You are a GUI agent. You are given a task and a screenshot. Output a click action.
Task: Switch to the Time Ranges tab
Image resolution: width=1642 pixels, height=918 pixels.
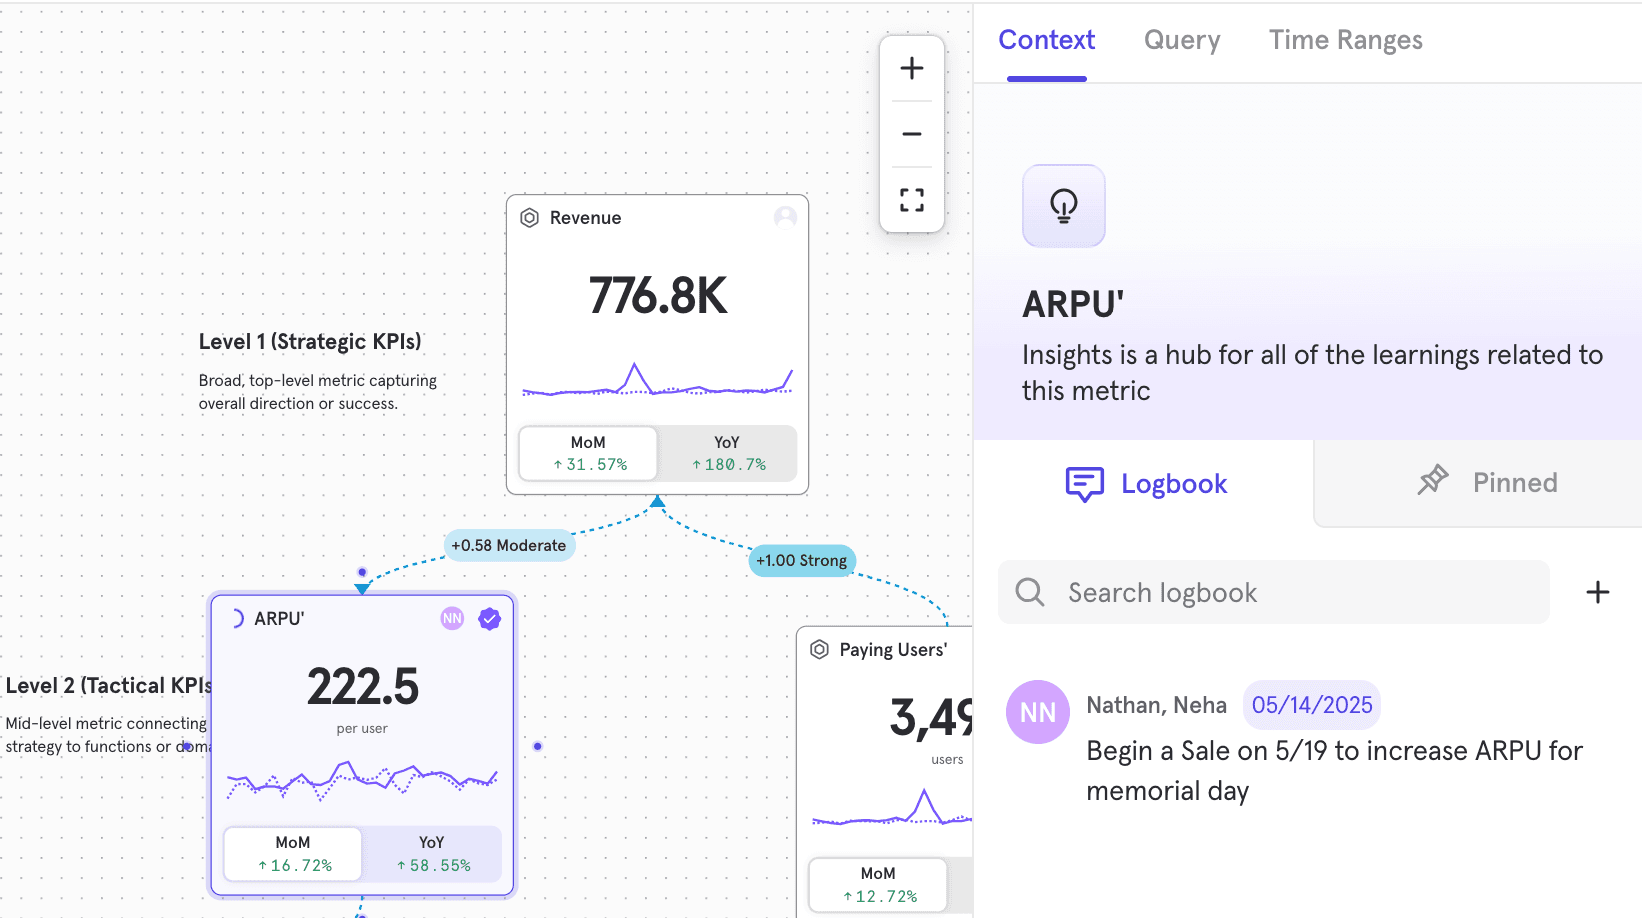(x=1345, y=40)
